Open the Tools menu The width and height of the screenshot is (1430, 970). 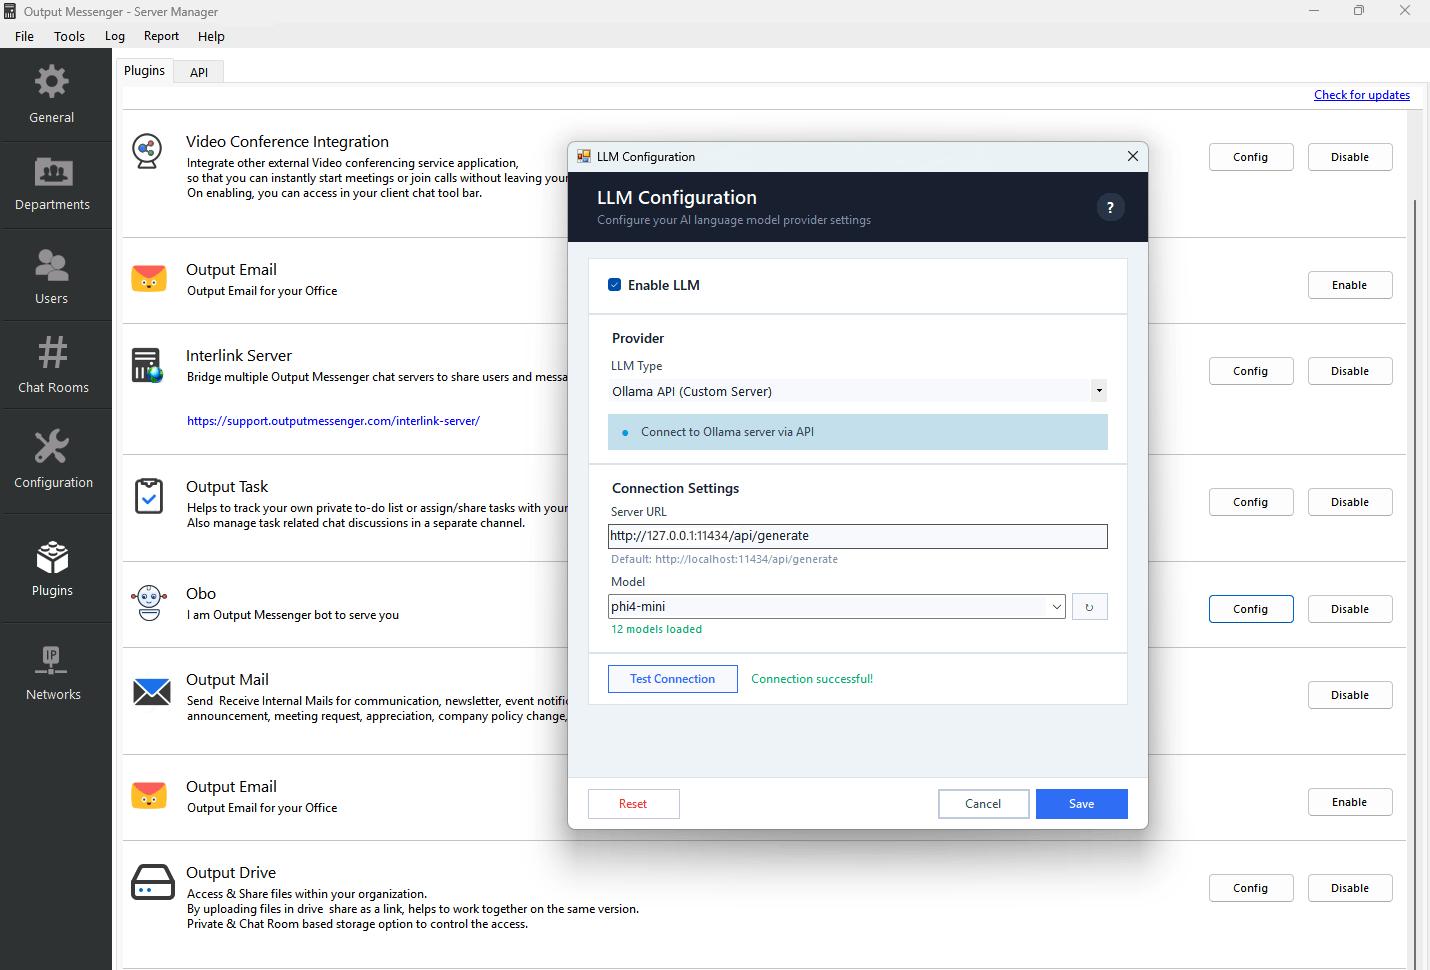(69, 36)
